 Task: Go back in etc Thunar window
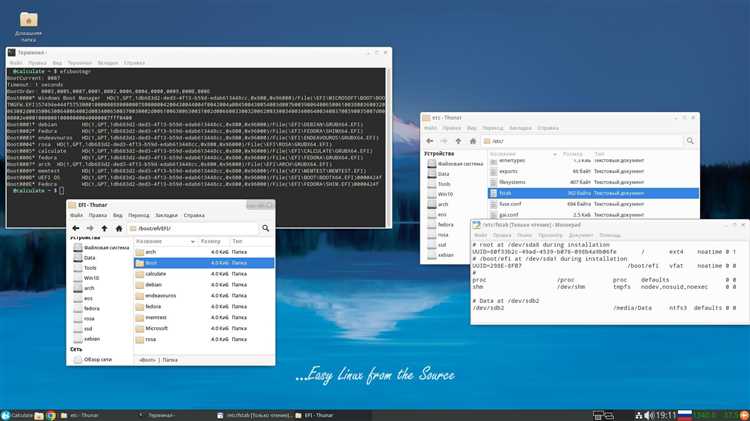point(430,141)
